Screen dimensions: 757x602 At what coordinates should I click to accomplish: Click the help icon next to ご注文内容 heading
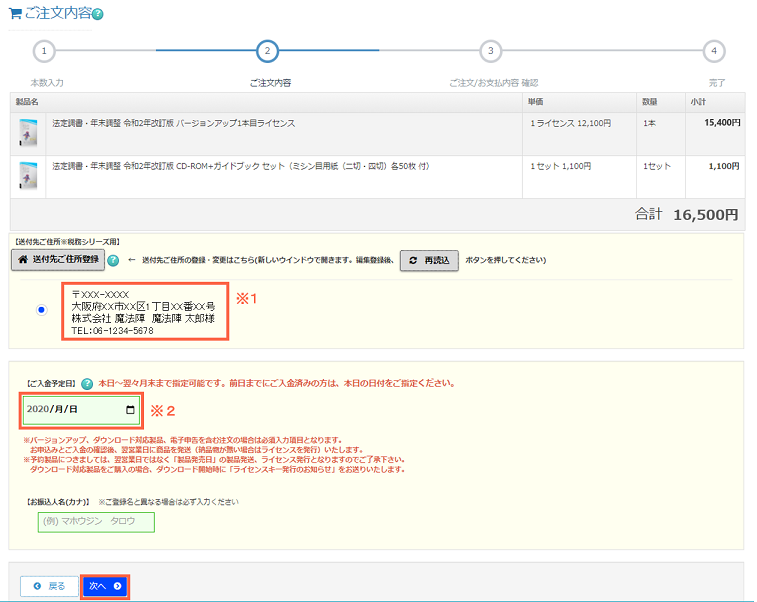click(97, 15)
